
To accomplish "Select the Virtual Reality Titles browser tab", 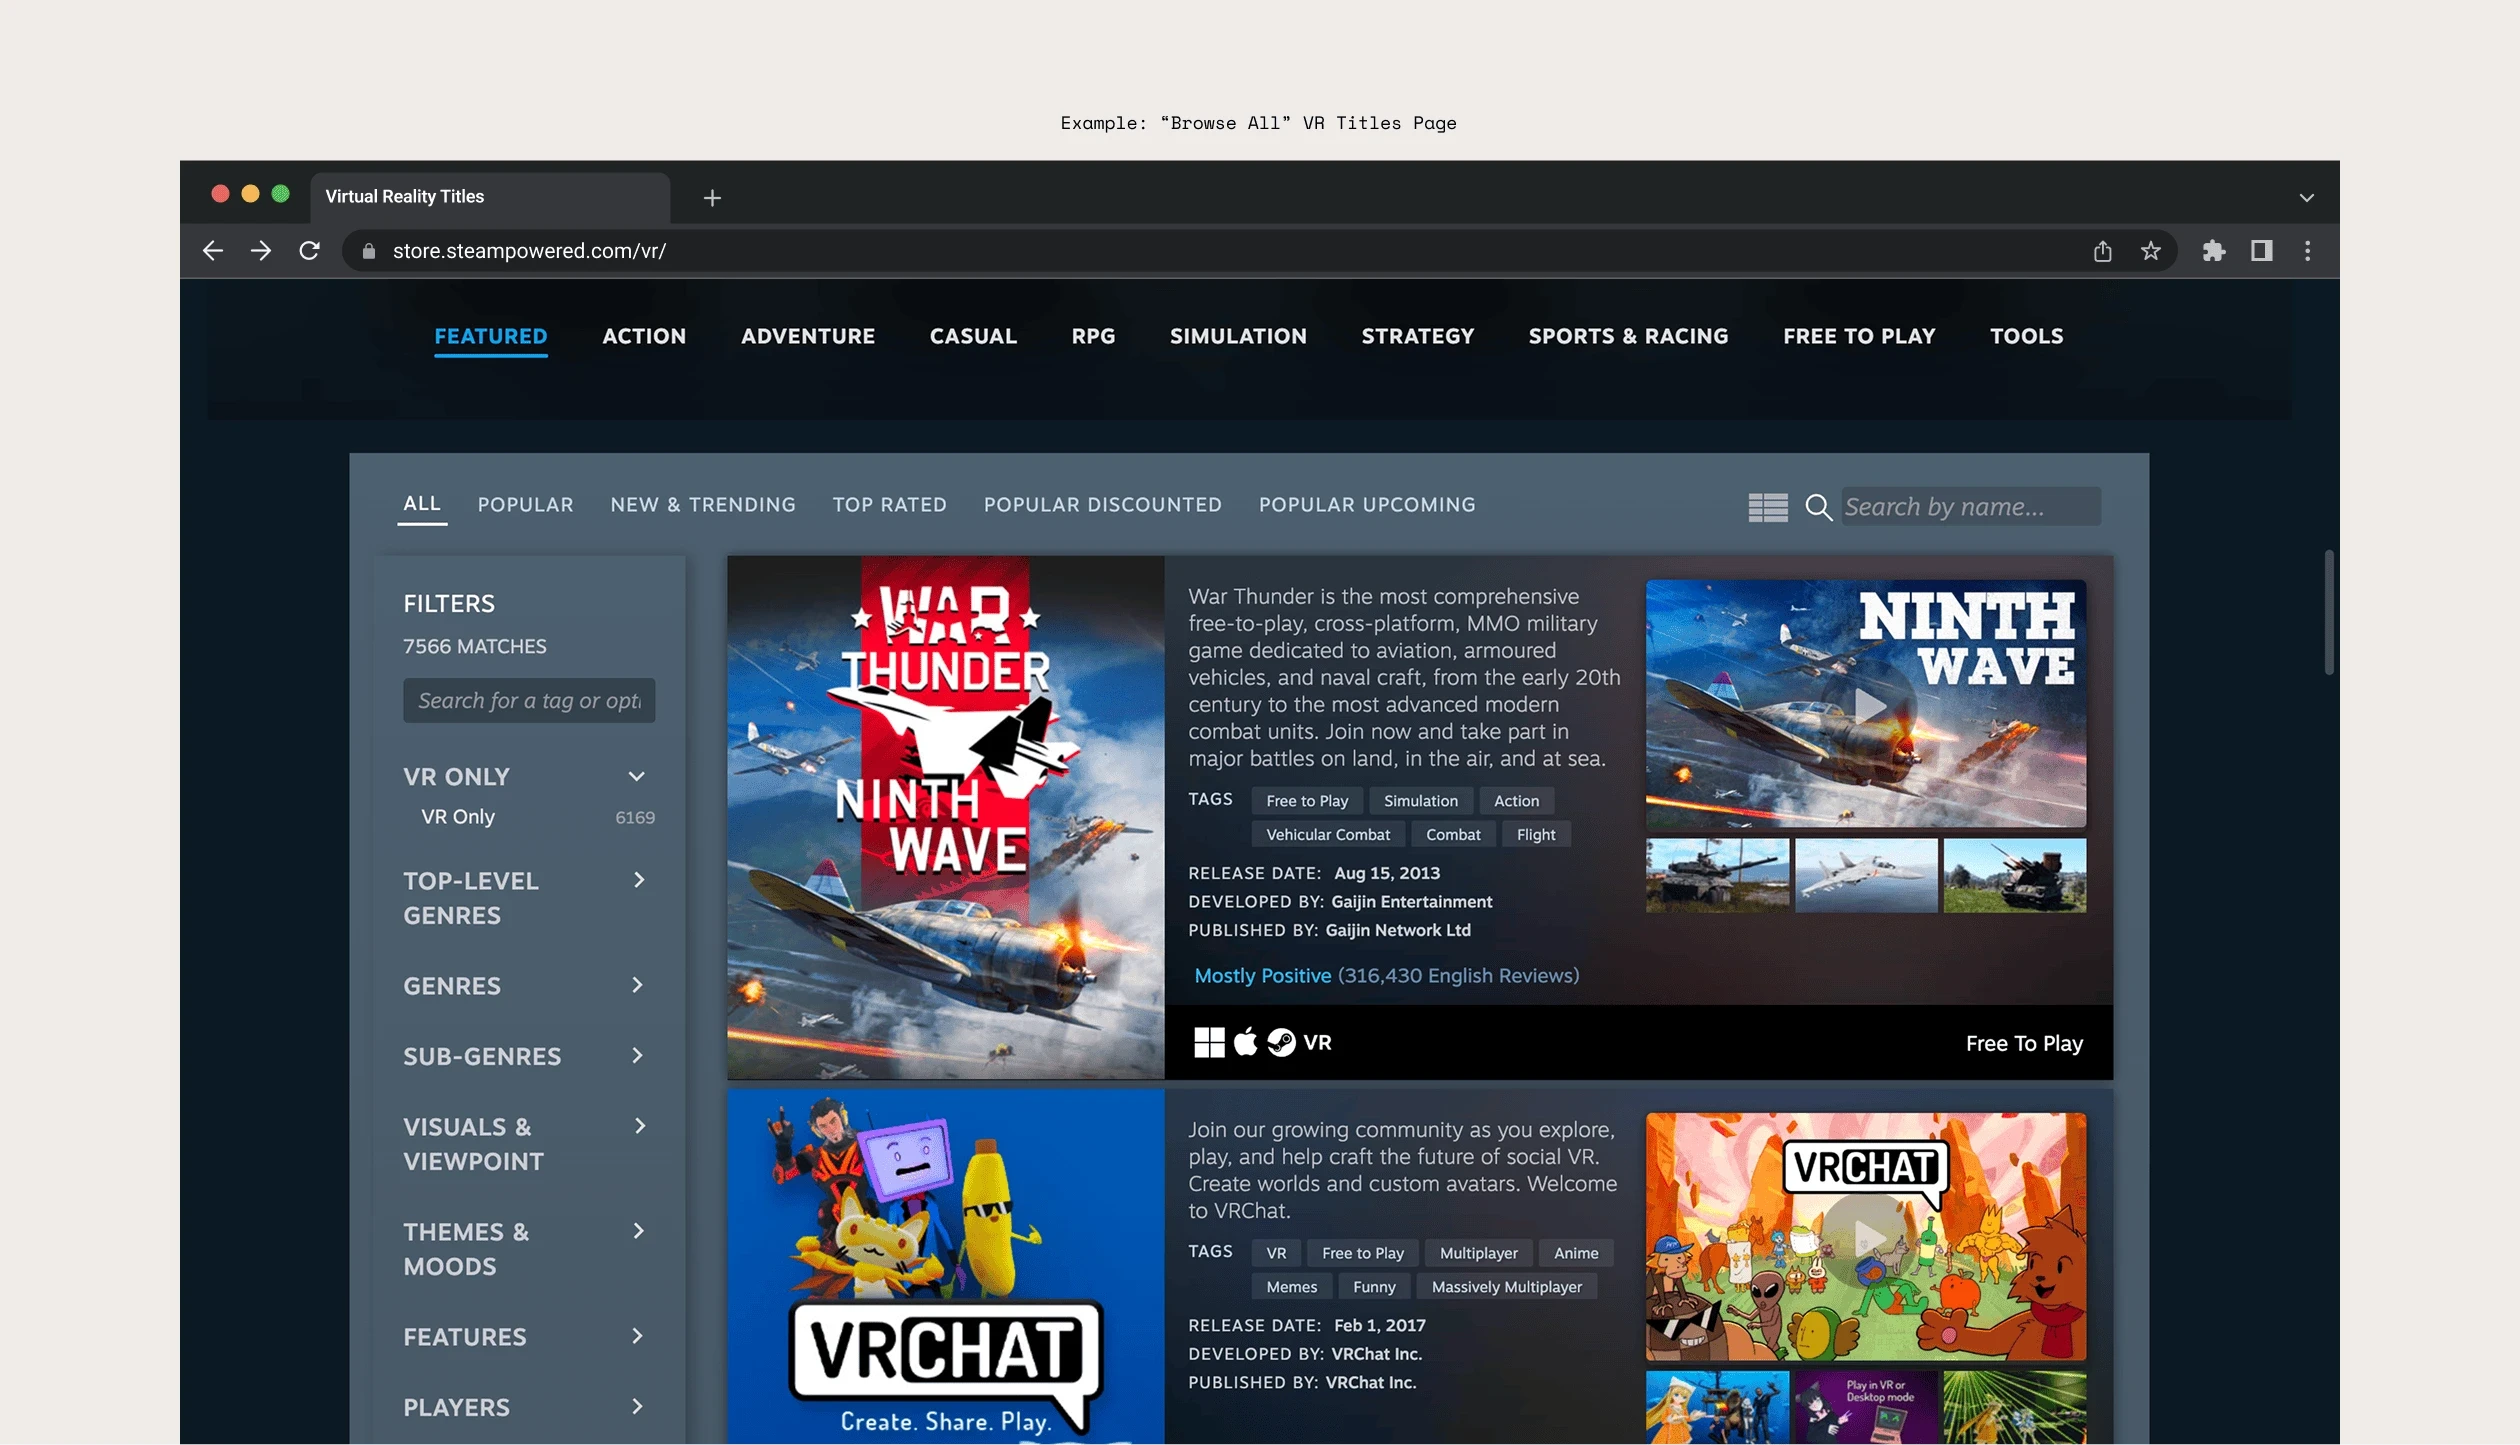I will click(490, 197).
